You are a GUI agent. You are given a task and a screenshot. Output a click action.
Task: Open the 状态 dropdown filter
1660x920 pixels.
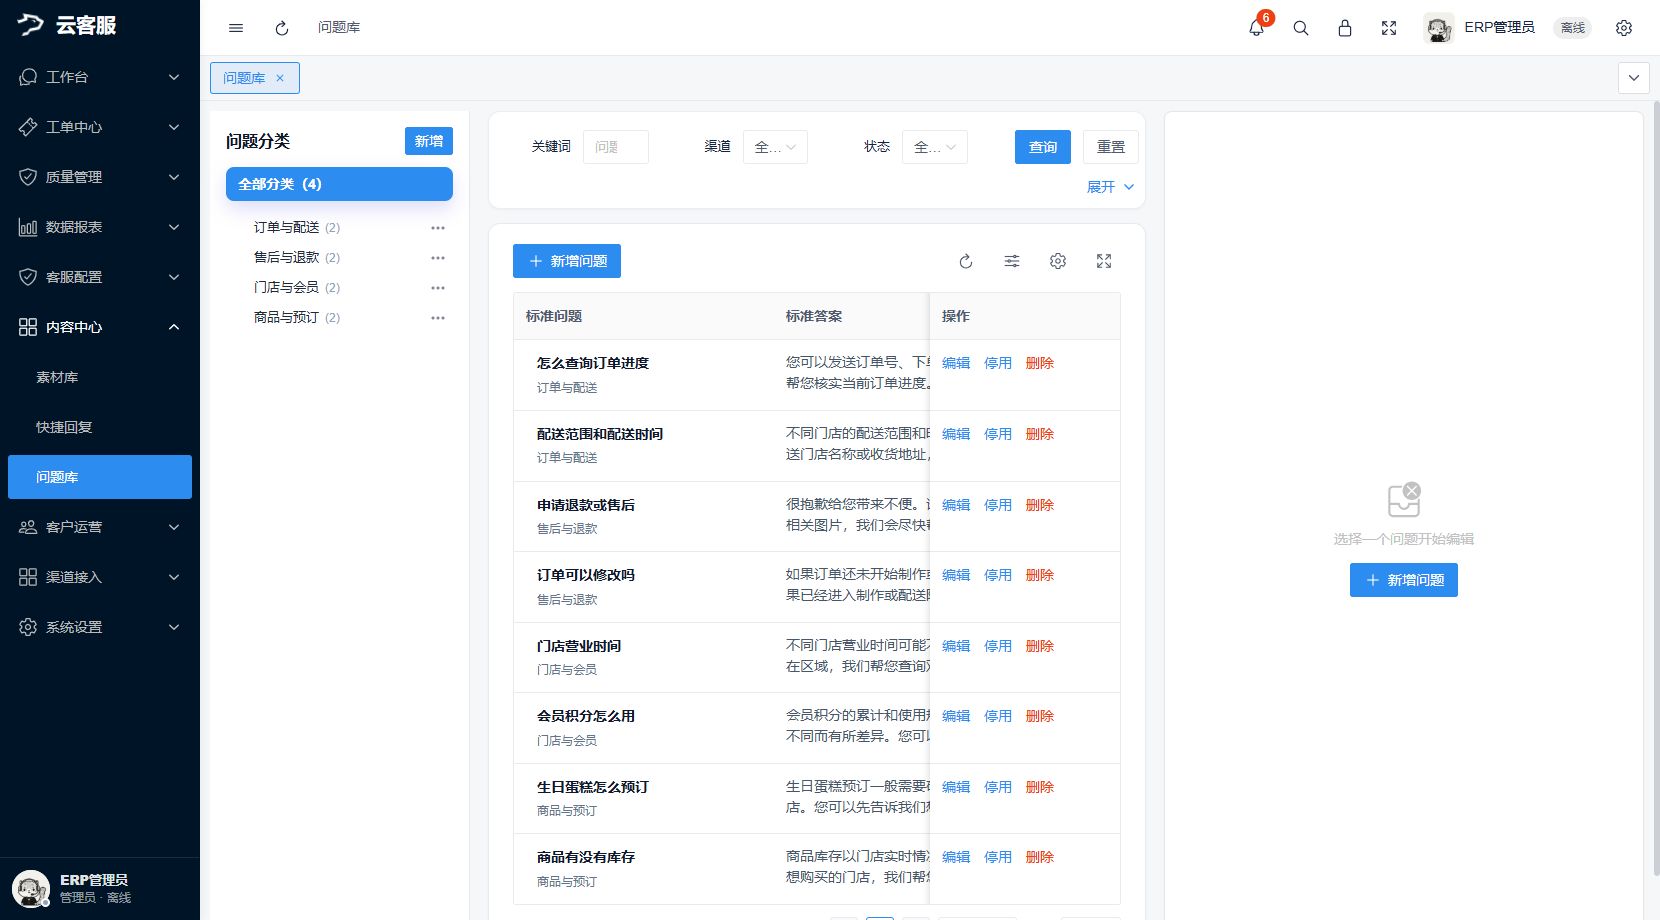pos(935,147)
